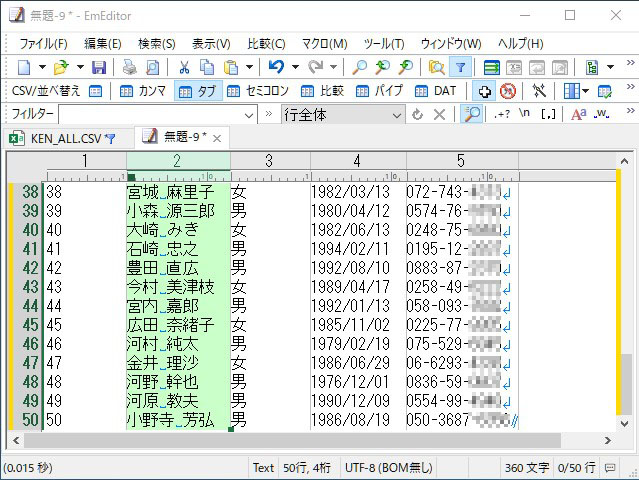Open Find in Files folder-magnifier icon
Screen dimensions: 639x480
point(436,67)
